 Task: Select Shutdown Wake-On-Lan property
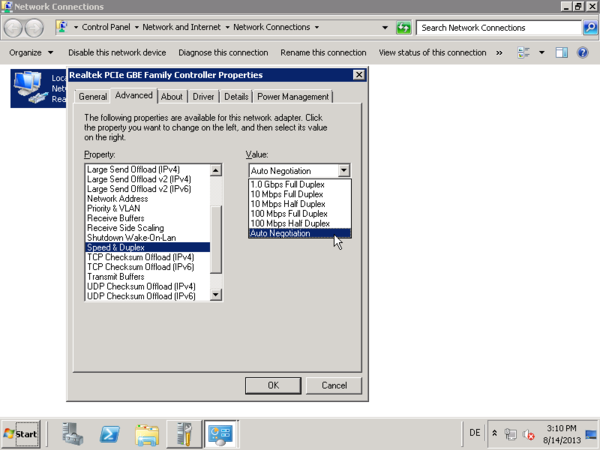(132, 238)
